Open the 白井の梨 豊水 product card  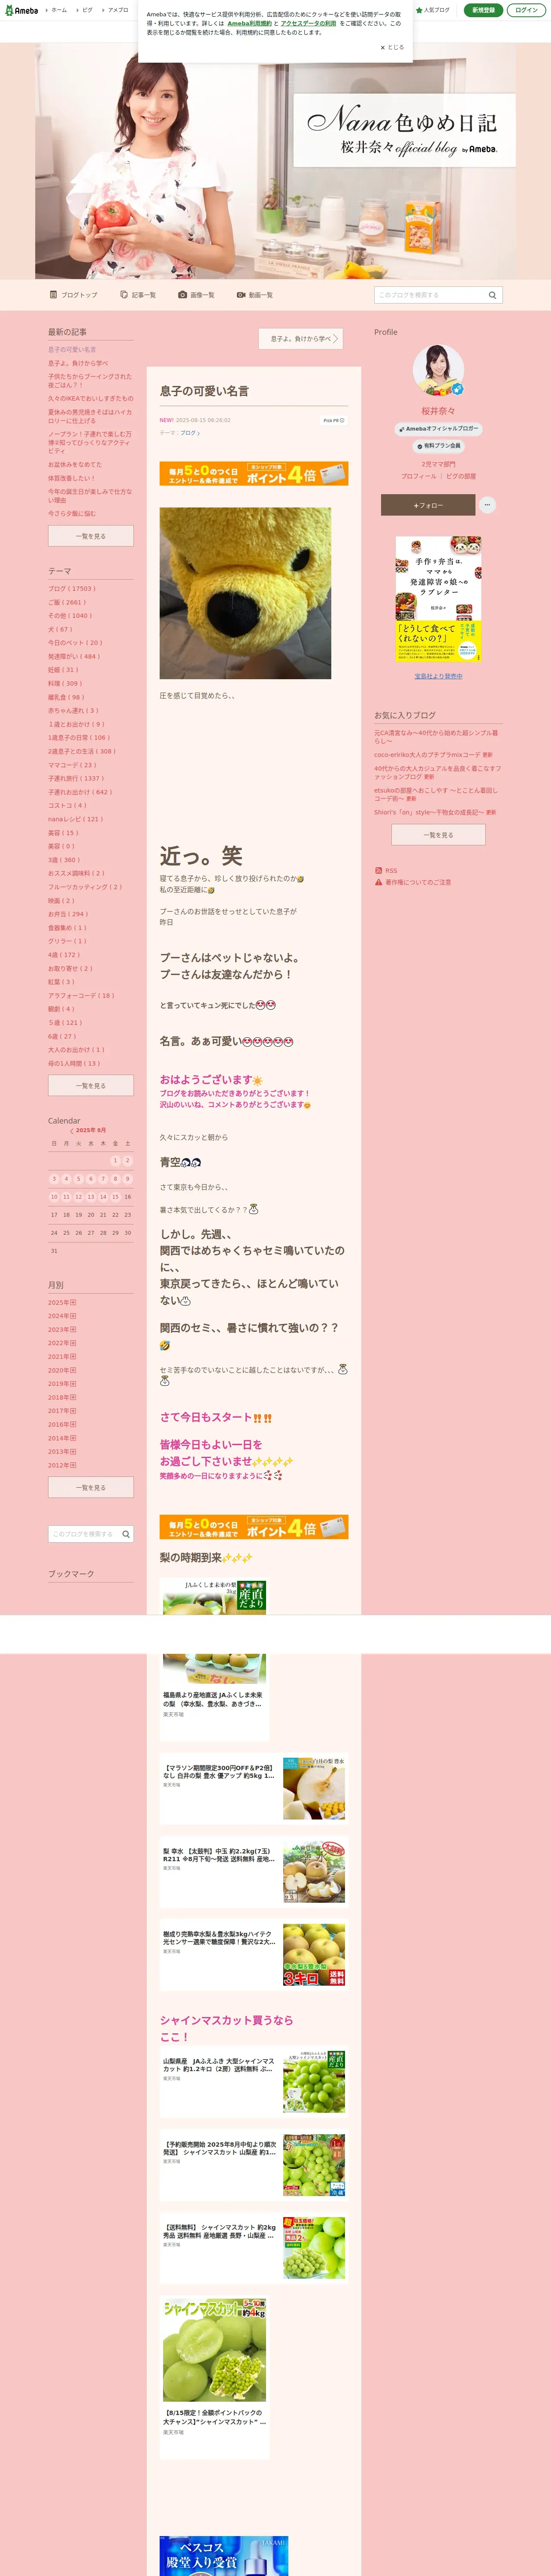(254, 1789)
